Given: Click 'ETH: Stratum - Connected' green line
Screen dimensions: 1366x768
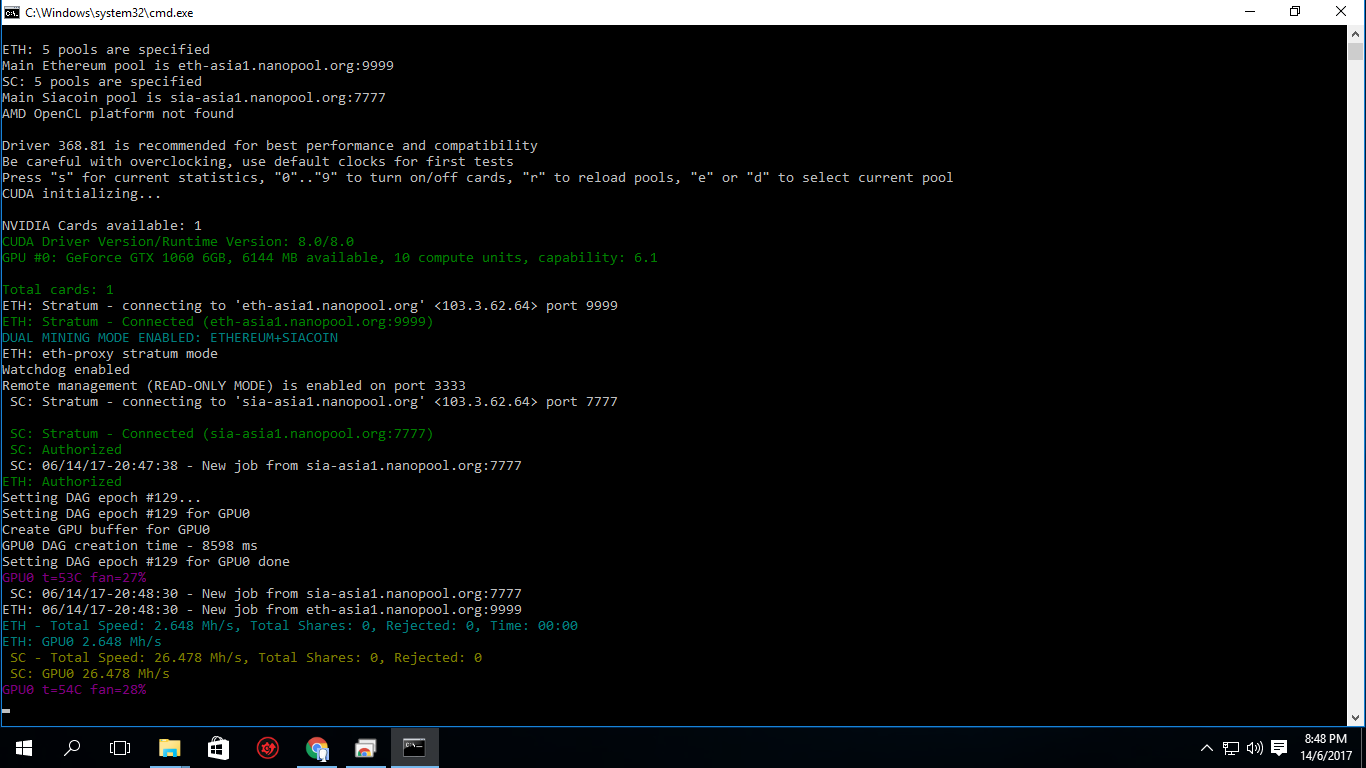Looking at the screenshot, I should pyautogui.click(x=218, y=322).
